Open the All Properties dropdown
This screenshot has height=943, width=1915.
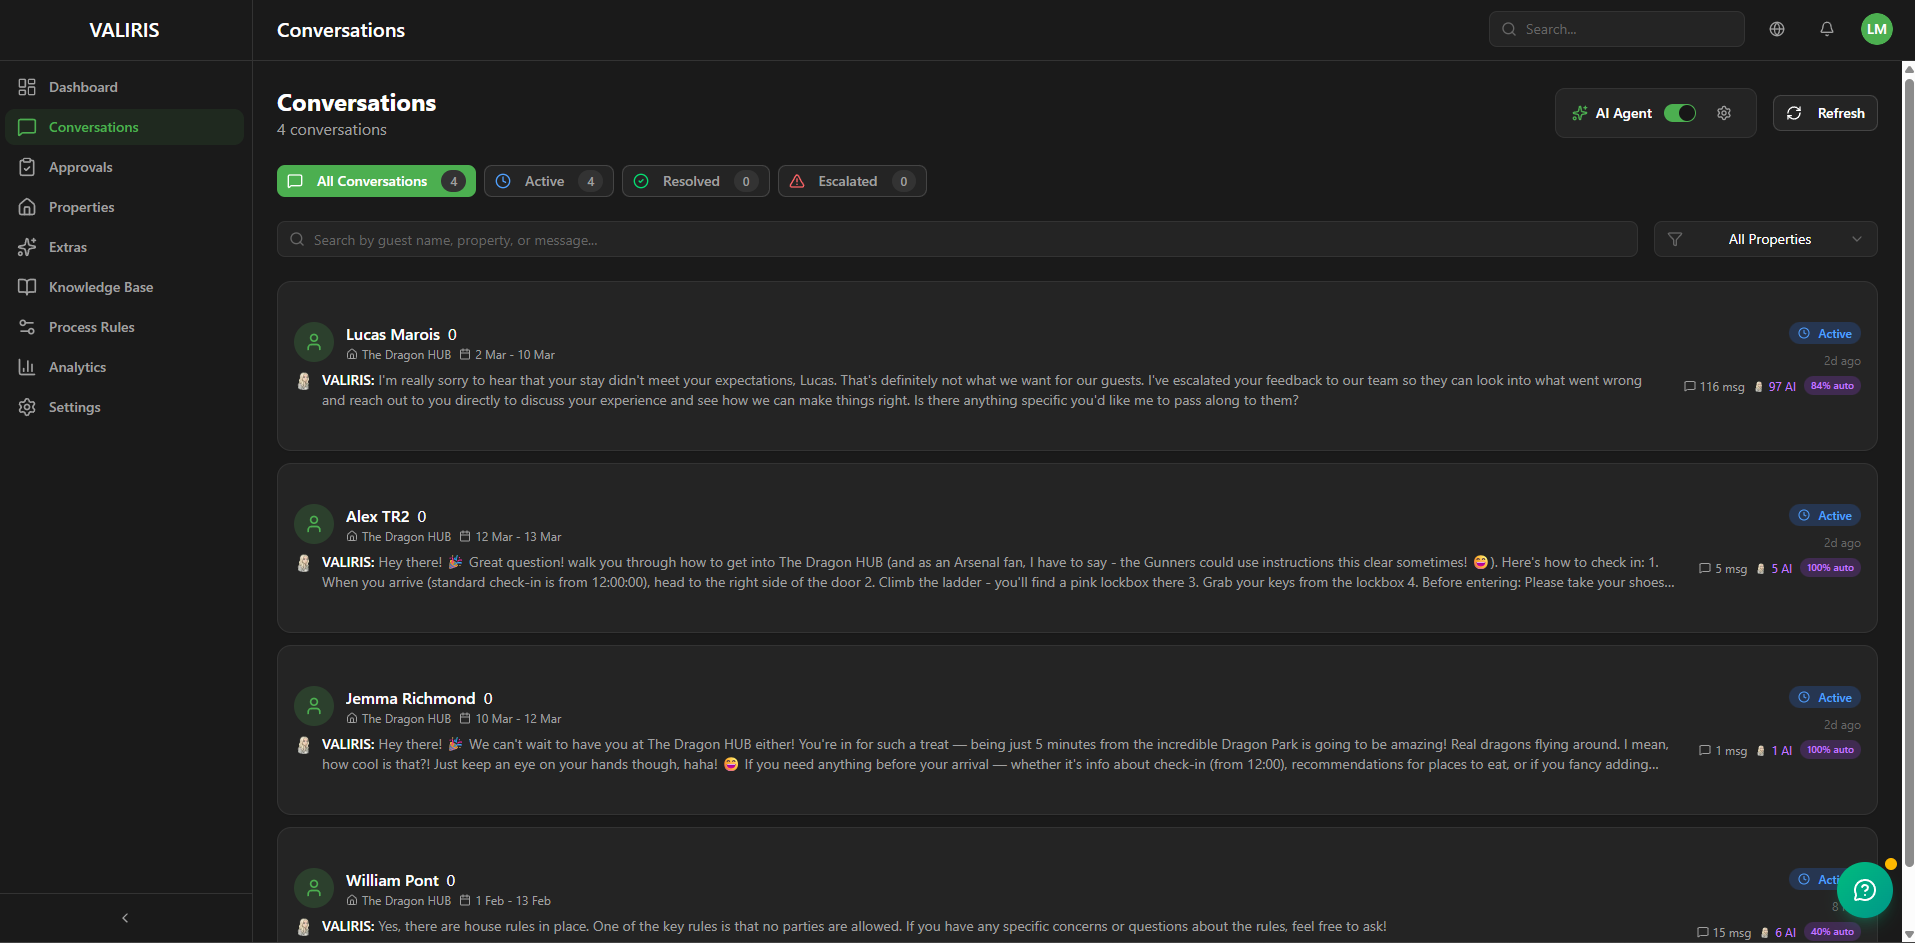1770,239
